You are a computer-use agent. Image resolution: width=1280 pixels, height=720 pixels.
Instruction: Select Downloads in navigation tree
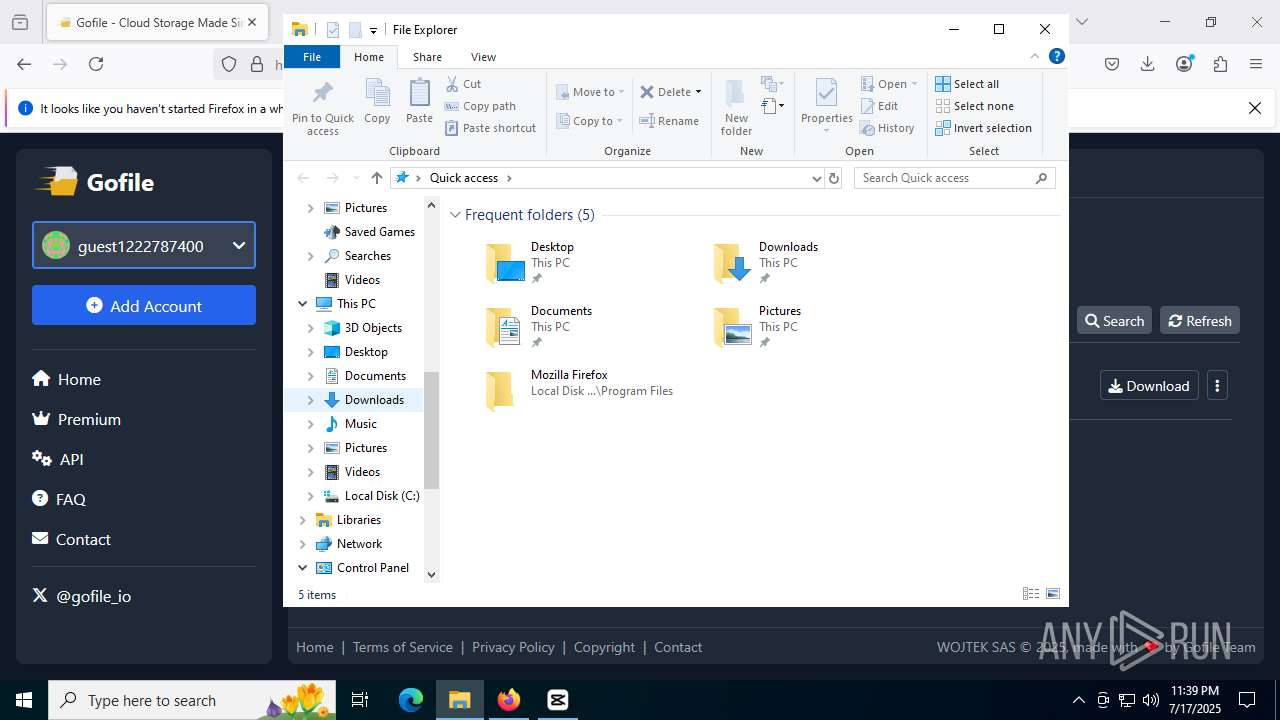point(374,400)
